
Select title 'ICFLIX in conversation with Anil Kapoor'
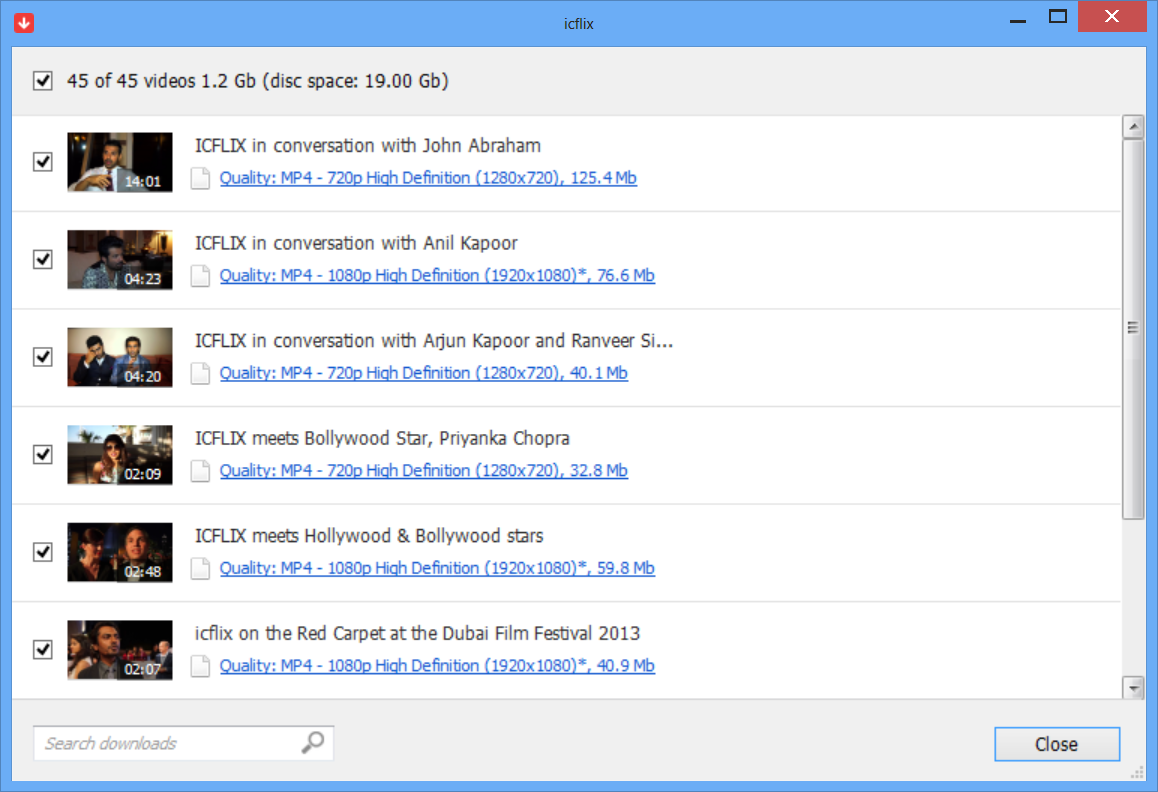click(356, 243)
